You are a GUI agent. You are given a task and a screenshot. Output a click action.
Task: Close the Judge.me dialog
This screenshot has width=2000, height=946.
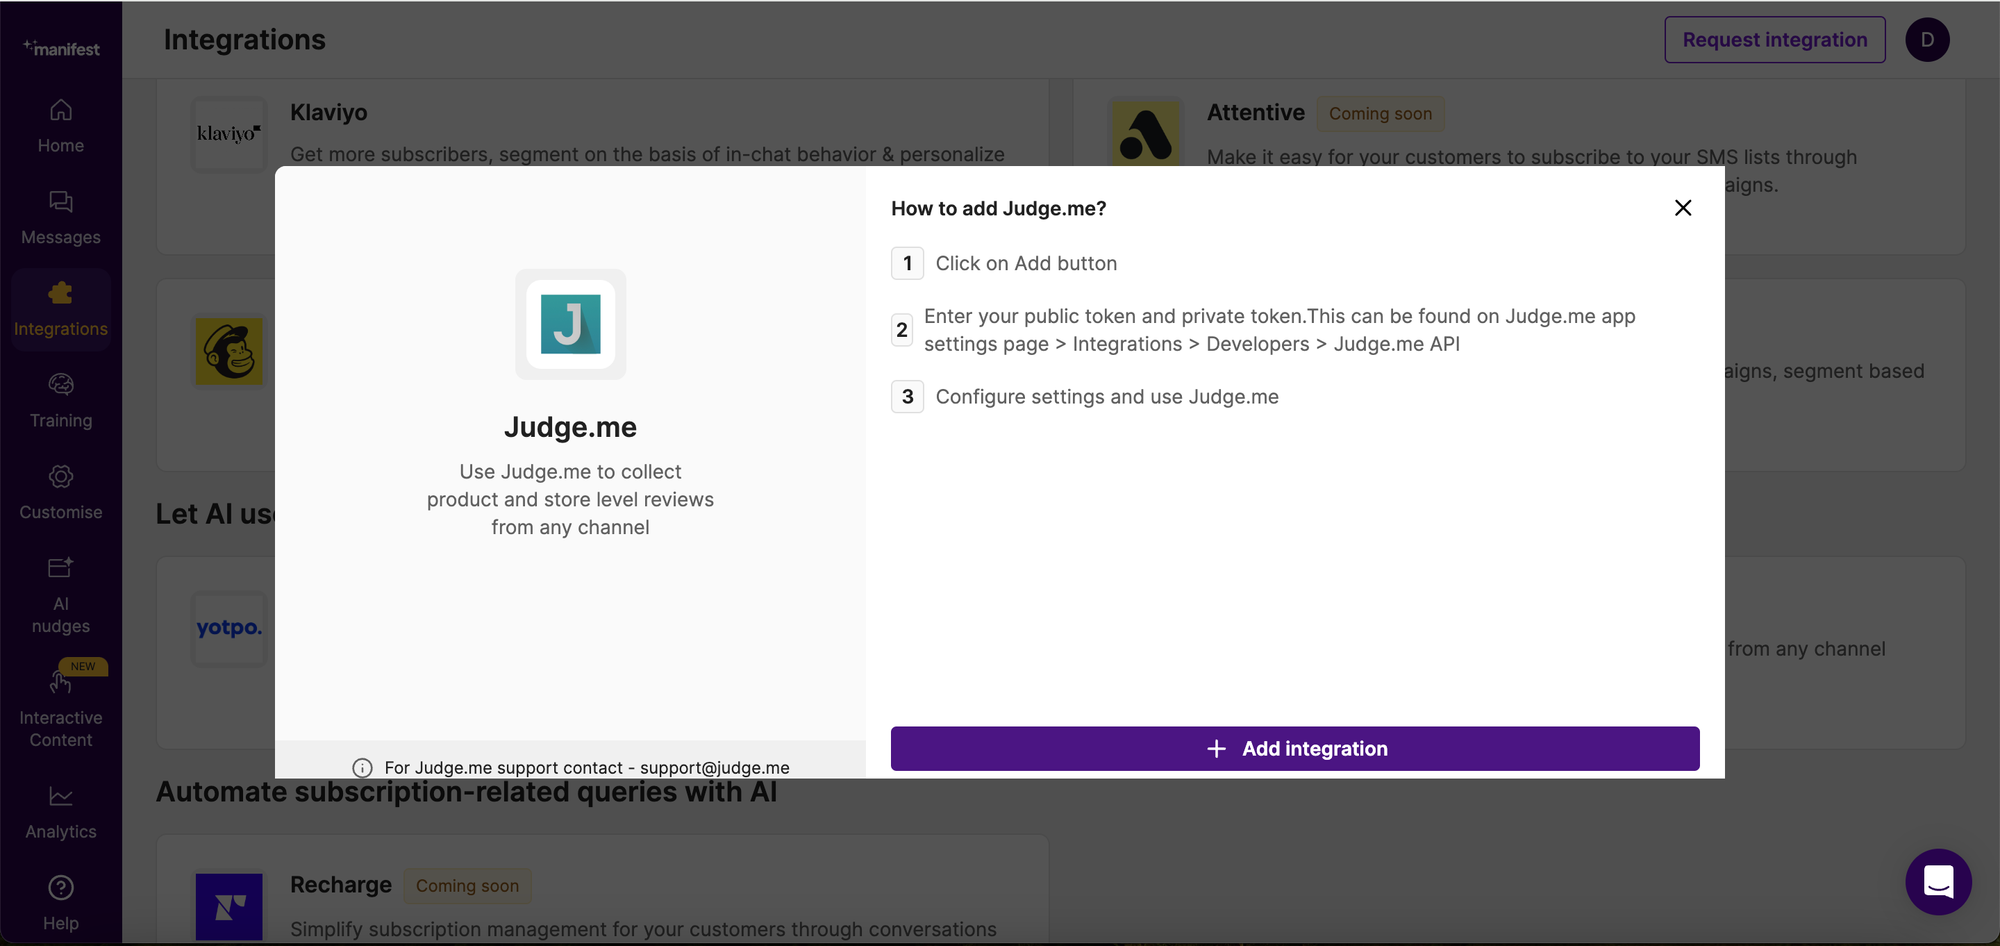[1682, 207]
